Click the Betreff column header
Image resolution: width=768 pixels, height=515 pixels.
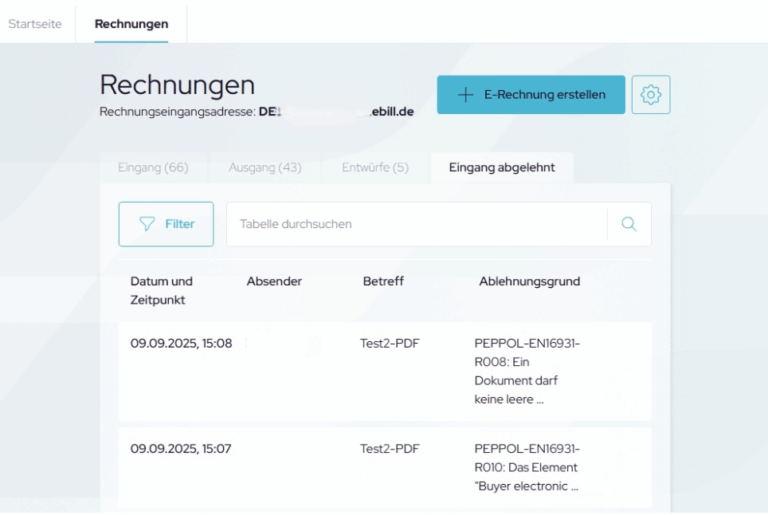pyautogui.click(x=383, y=281)
